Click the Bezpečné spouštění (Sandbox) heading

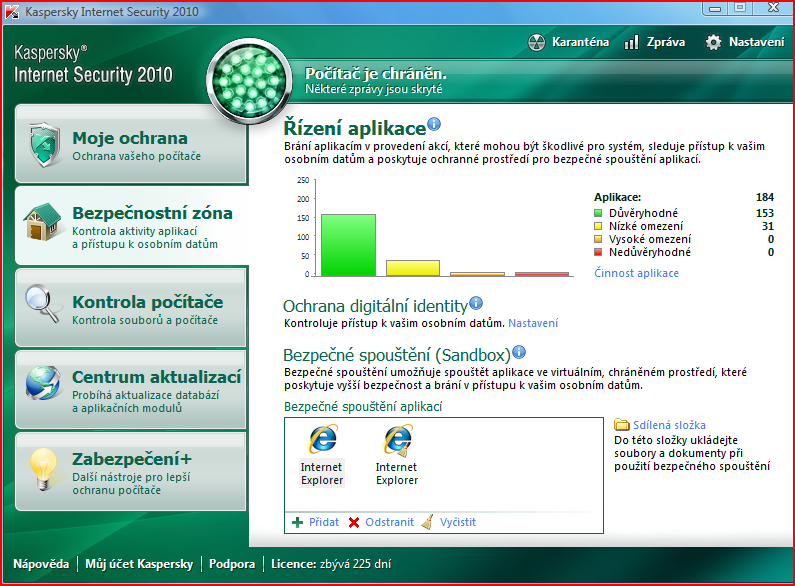[x=396, y=355]
